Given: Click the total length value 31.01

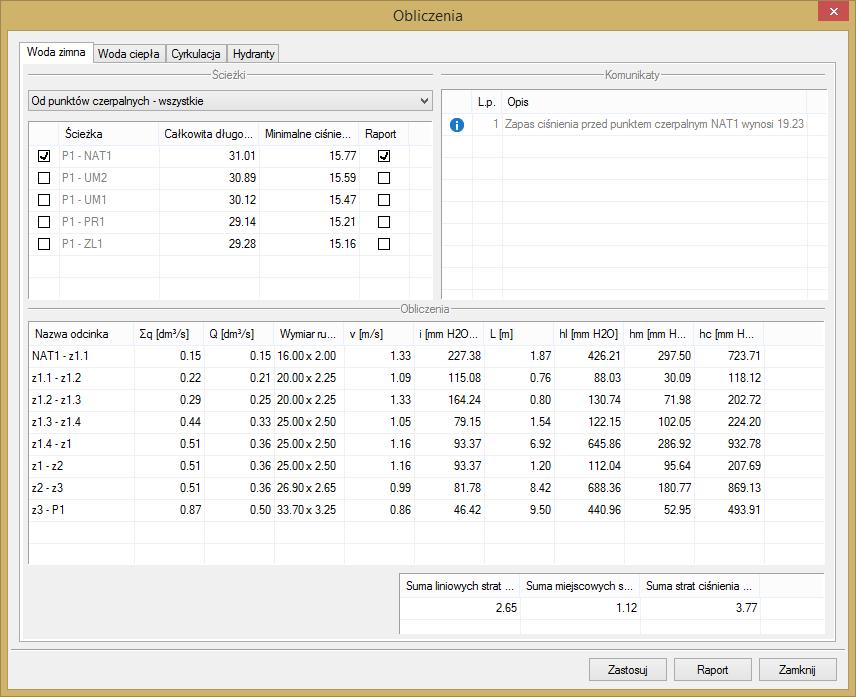Looking at the screenshot, I should click(x=242, y=156).
